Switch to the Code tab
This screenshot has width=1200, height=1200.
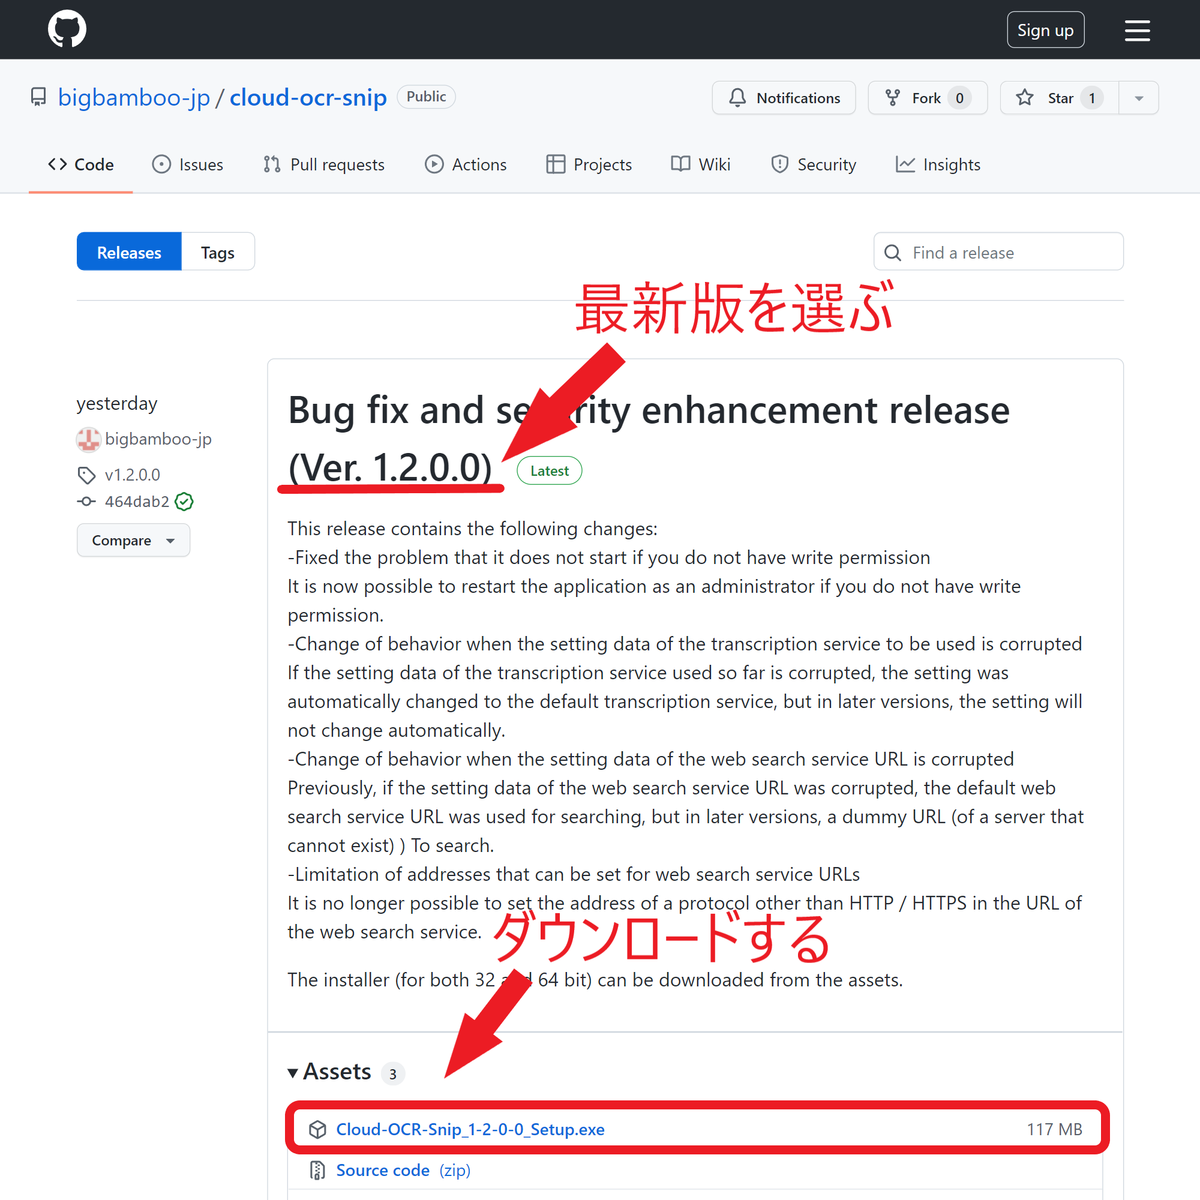pyautogui.click(x=81, y=164)
